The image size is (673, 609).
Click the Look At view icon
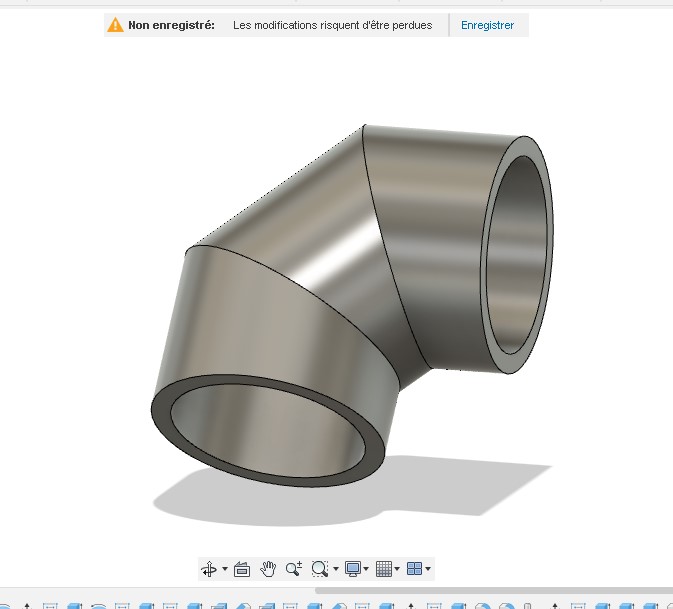coord(242,569)
